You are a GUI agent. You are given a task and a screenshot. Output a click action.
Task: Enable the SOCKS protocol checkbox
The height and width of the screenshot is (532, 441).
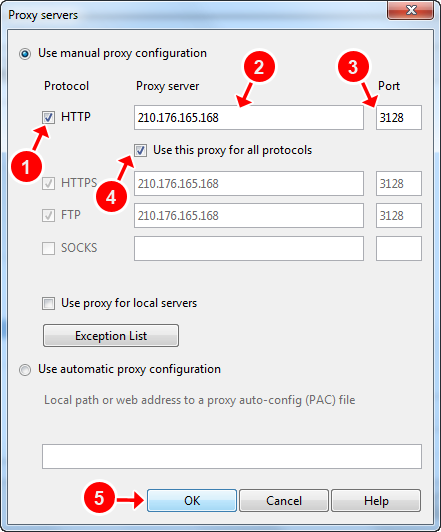49,248
